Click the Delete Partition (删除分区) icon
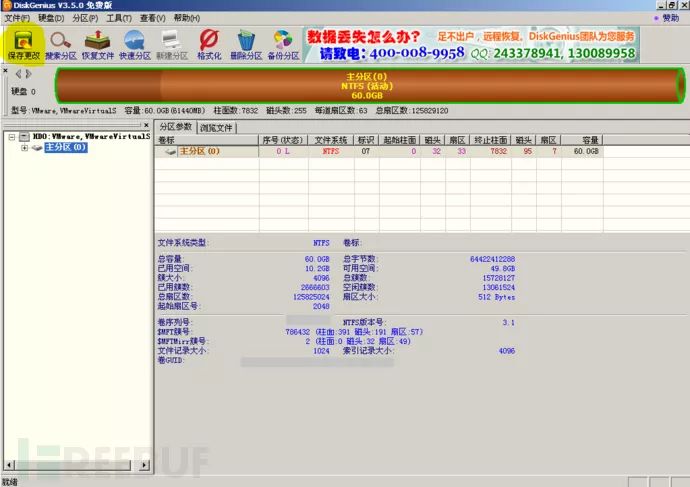690x487 pixels. [x=246, y=44]
